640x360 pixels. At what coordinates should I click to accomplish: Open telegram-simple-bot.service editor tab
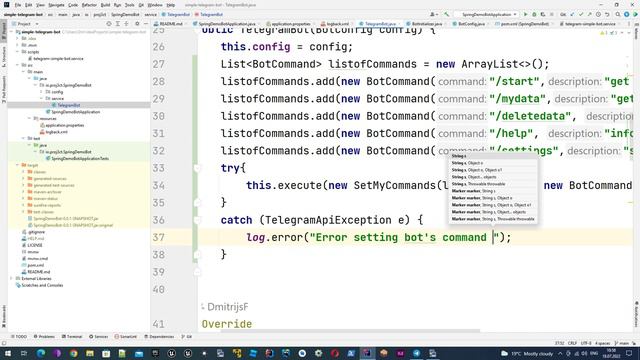click(589, 24)
